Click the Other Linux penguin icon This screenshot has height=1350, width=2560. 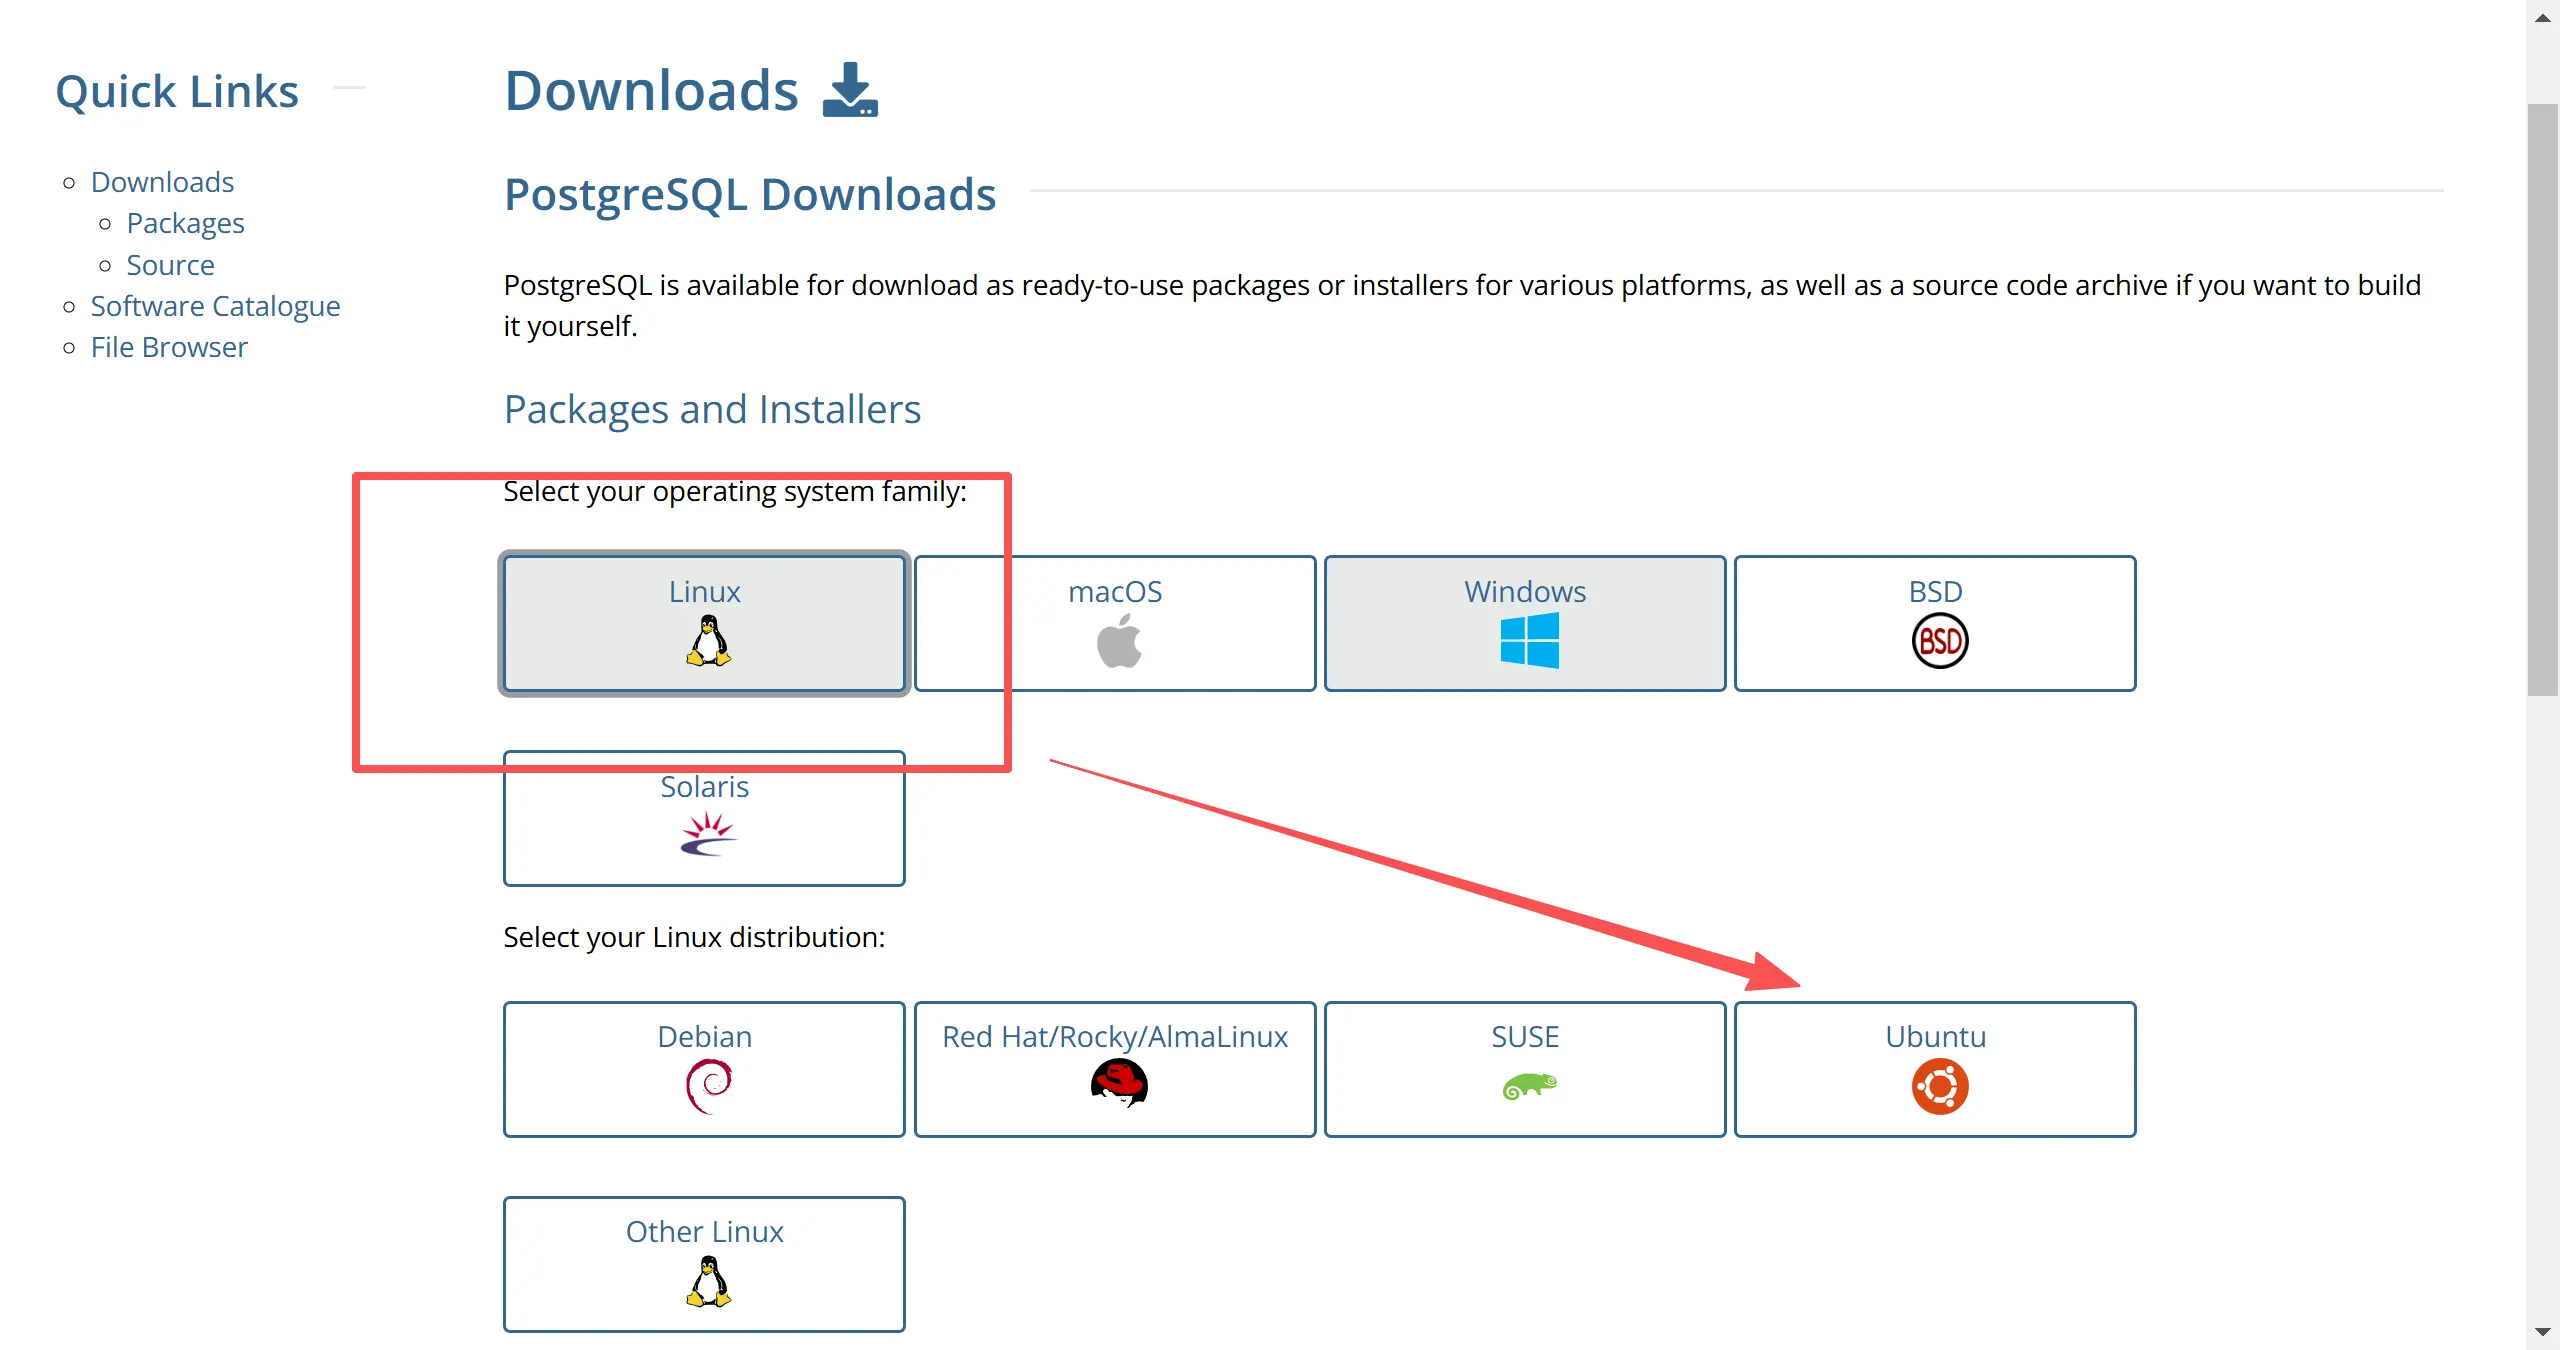point(708,1282)
